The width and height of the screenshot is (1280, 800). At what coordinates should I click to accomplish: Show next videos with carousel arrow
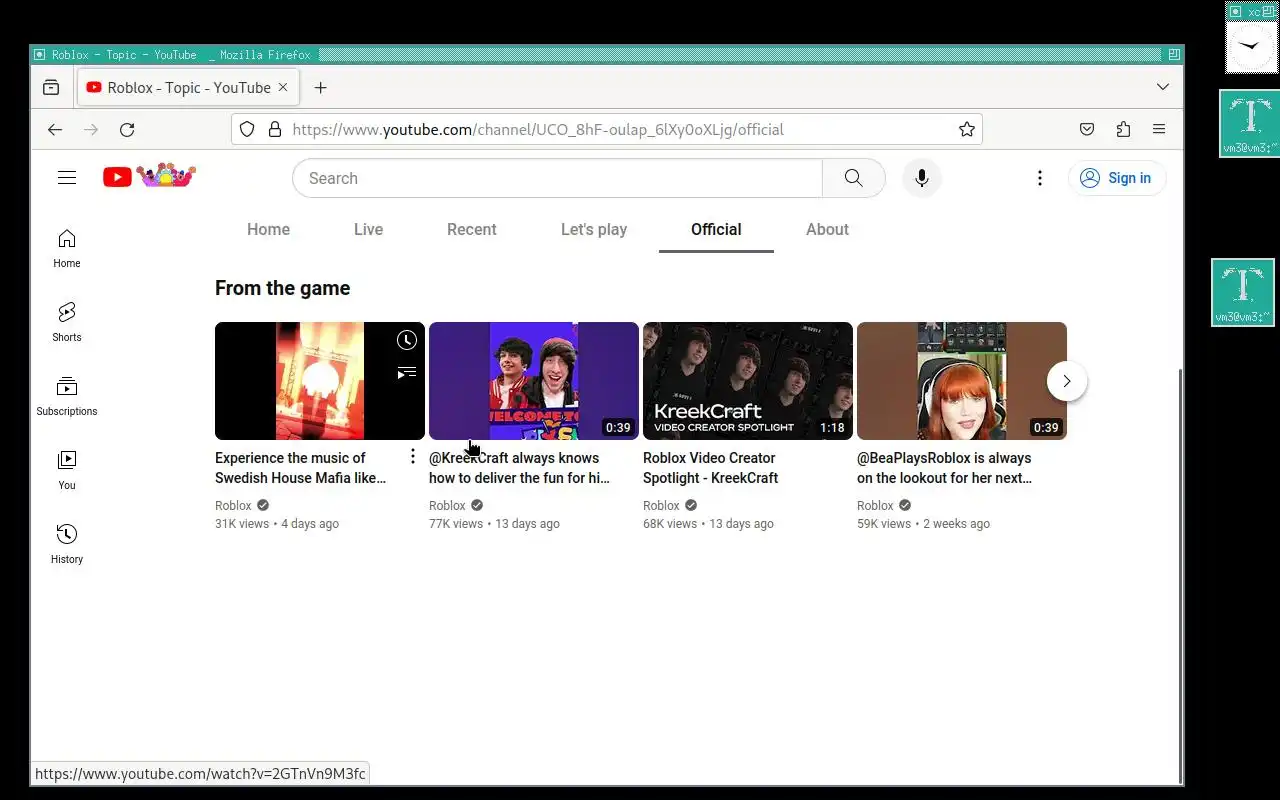point(1067,381)
